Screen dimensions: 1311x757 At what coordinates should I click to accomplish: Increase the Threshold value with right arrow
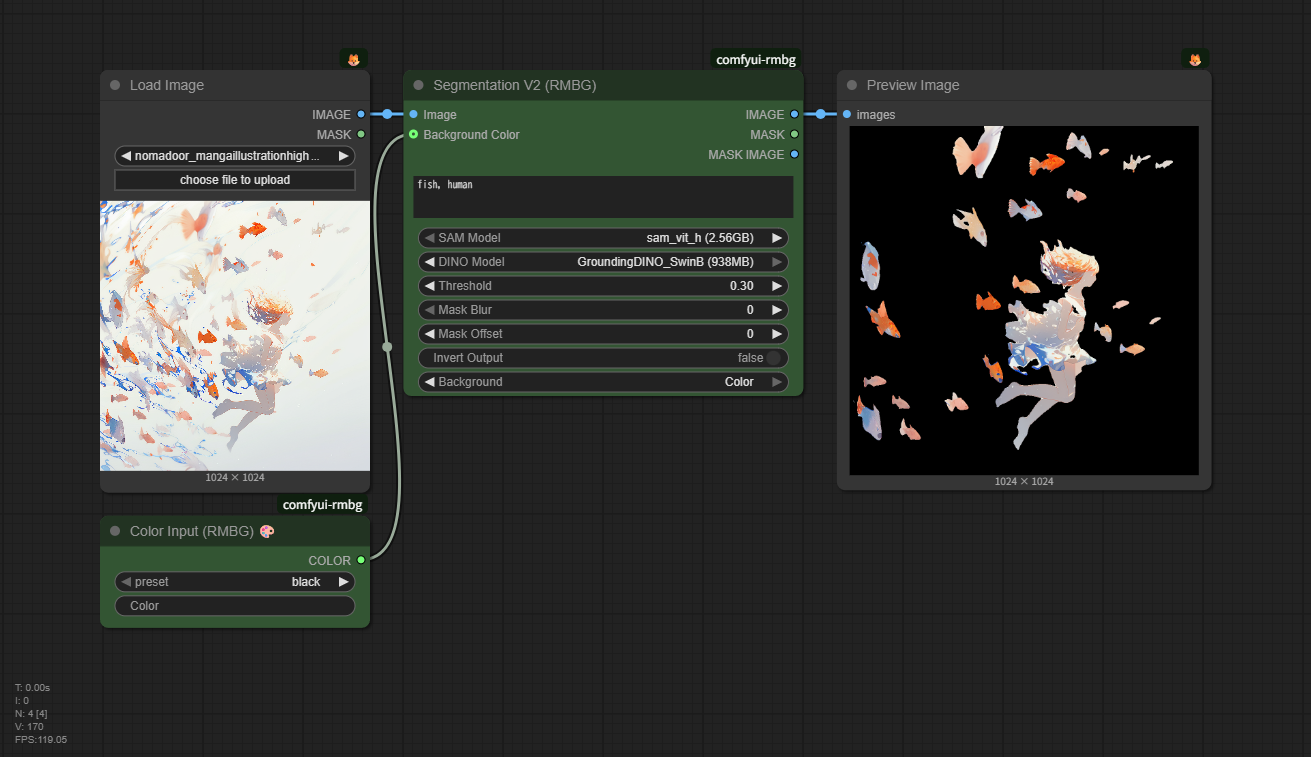coord(776,286)
